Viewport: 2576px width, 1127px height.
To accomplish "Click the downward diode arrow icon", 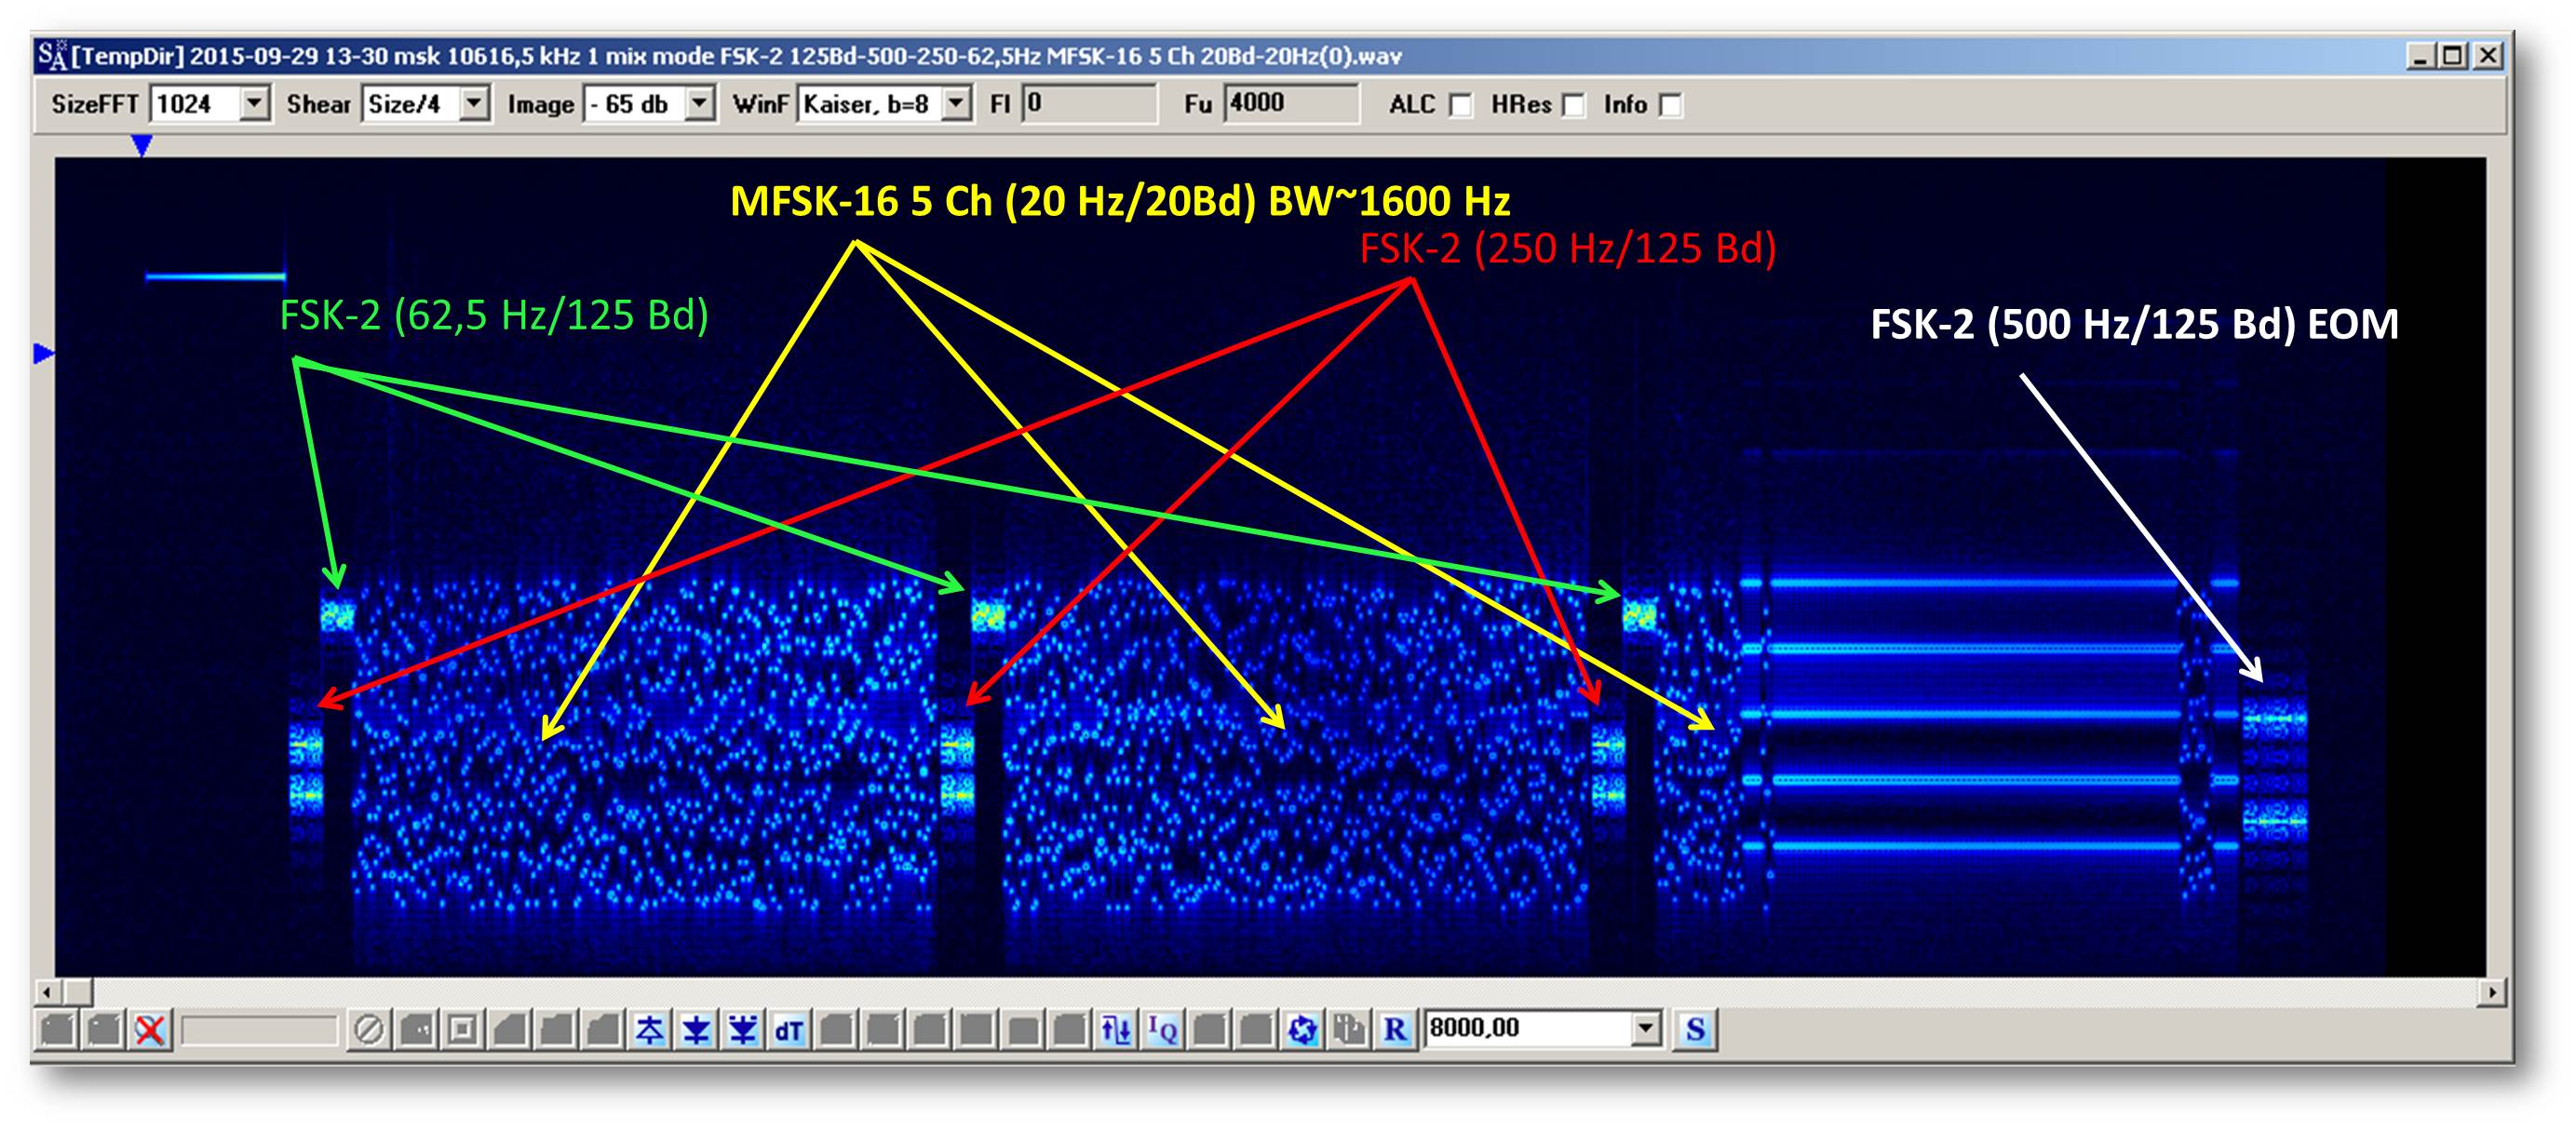I will click(696, 1029).
